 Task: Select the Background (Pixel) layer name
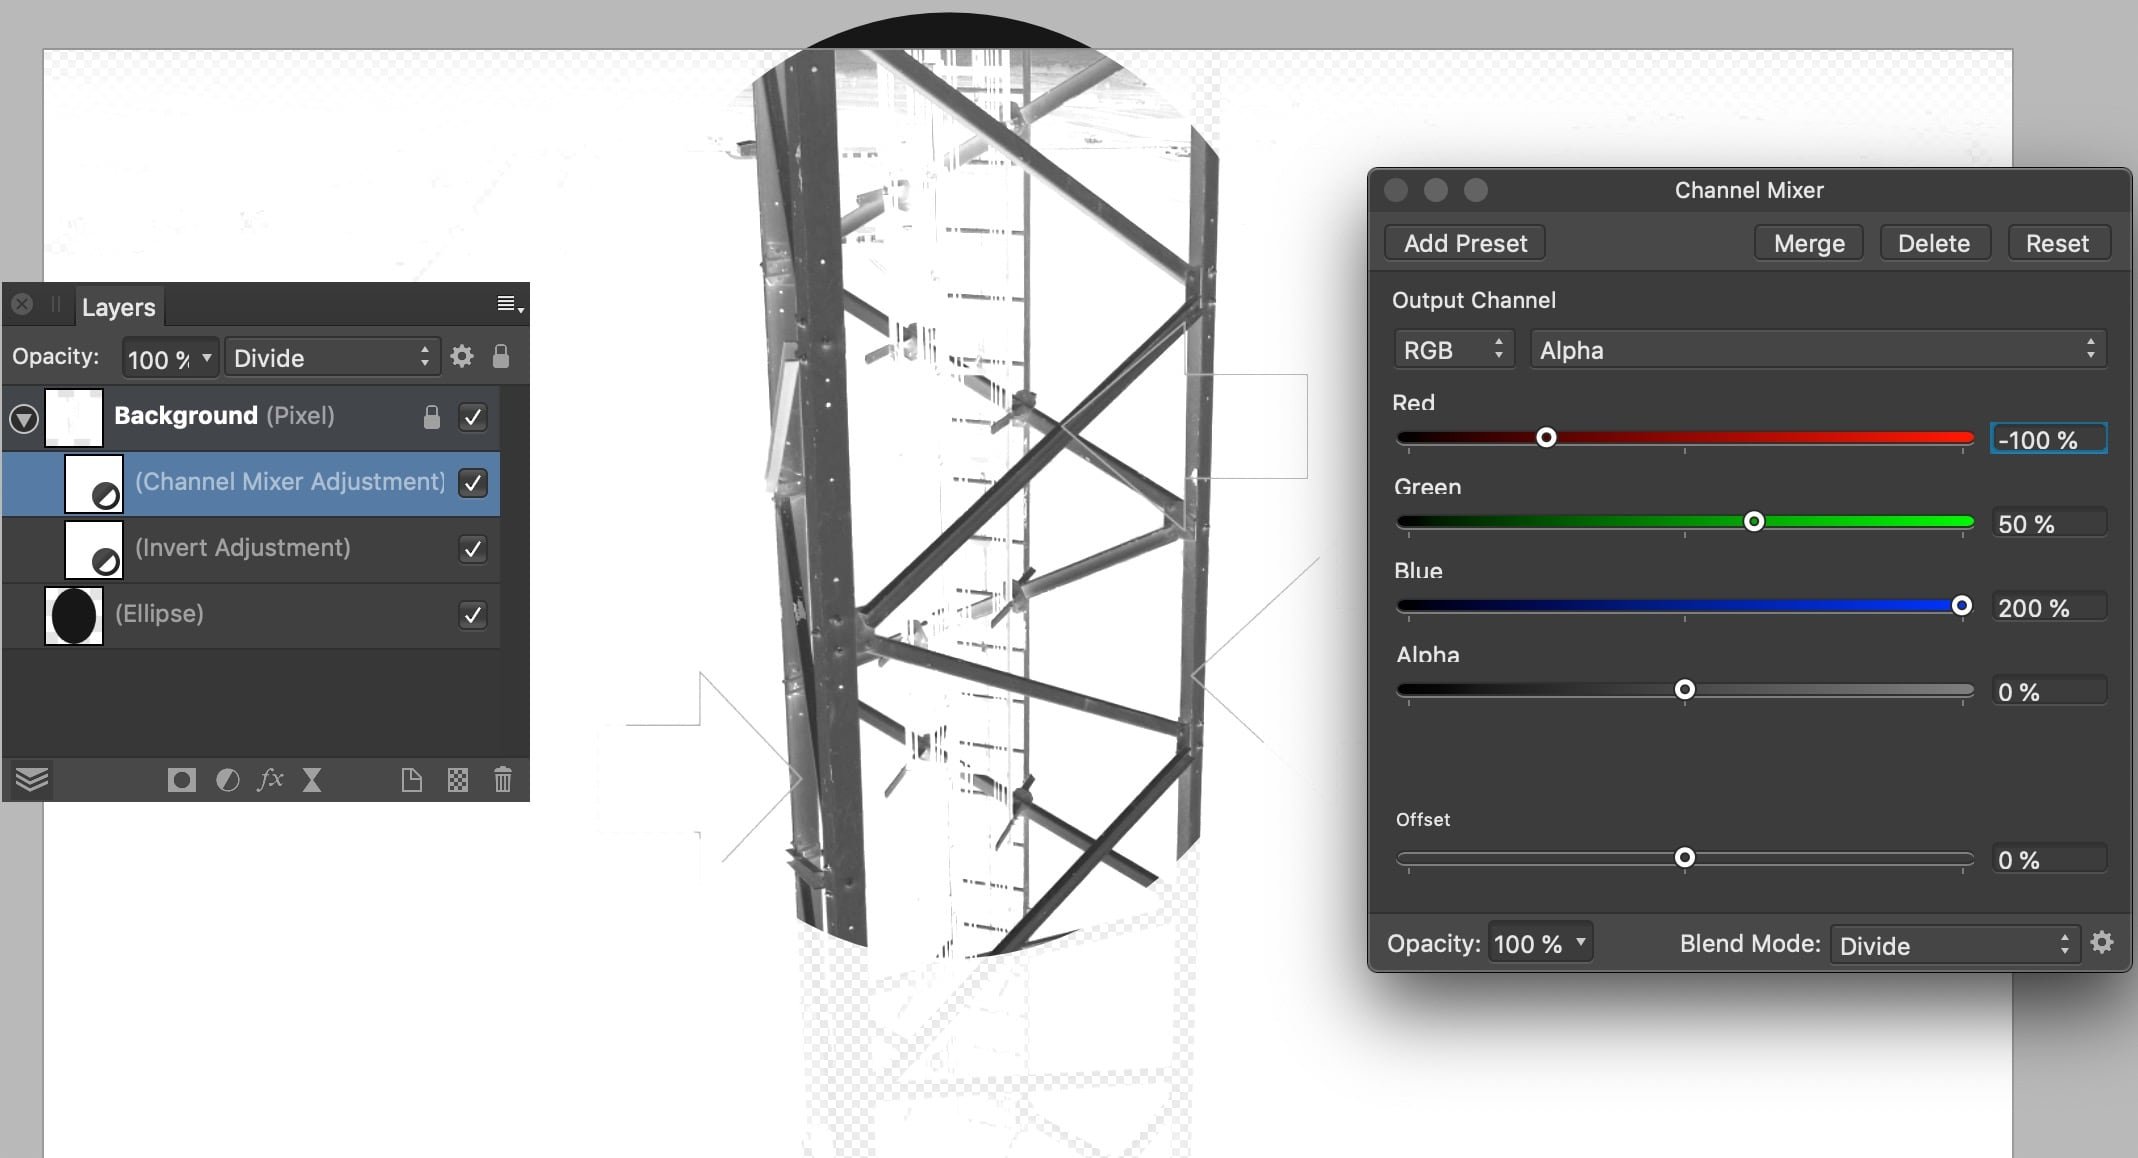click(x=224, y=415)
